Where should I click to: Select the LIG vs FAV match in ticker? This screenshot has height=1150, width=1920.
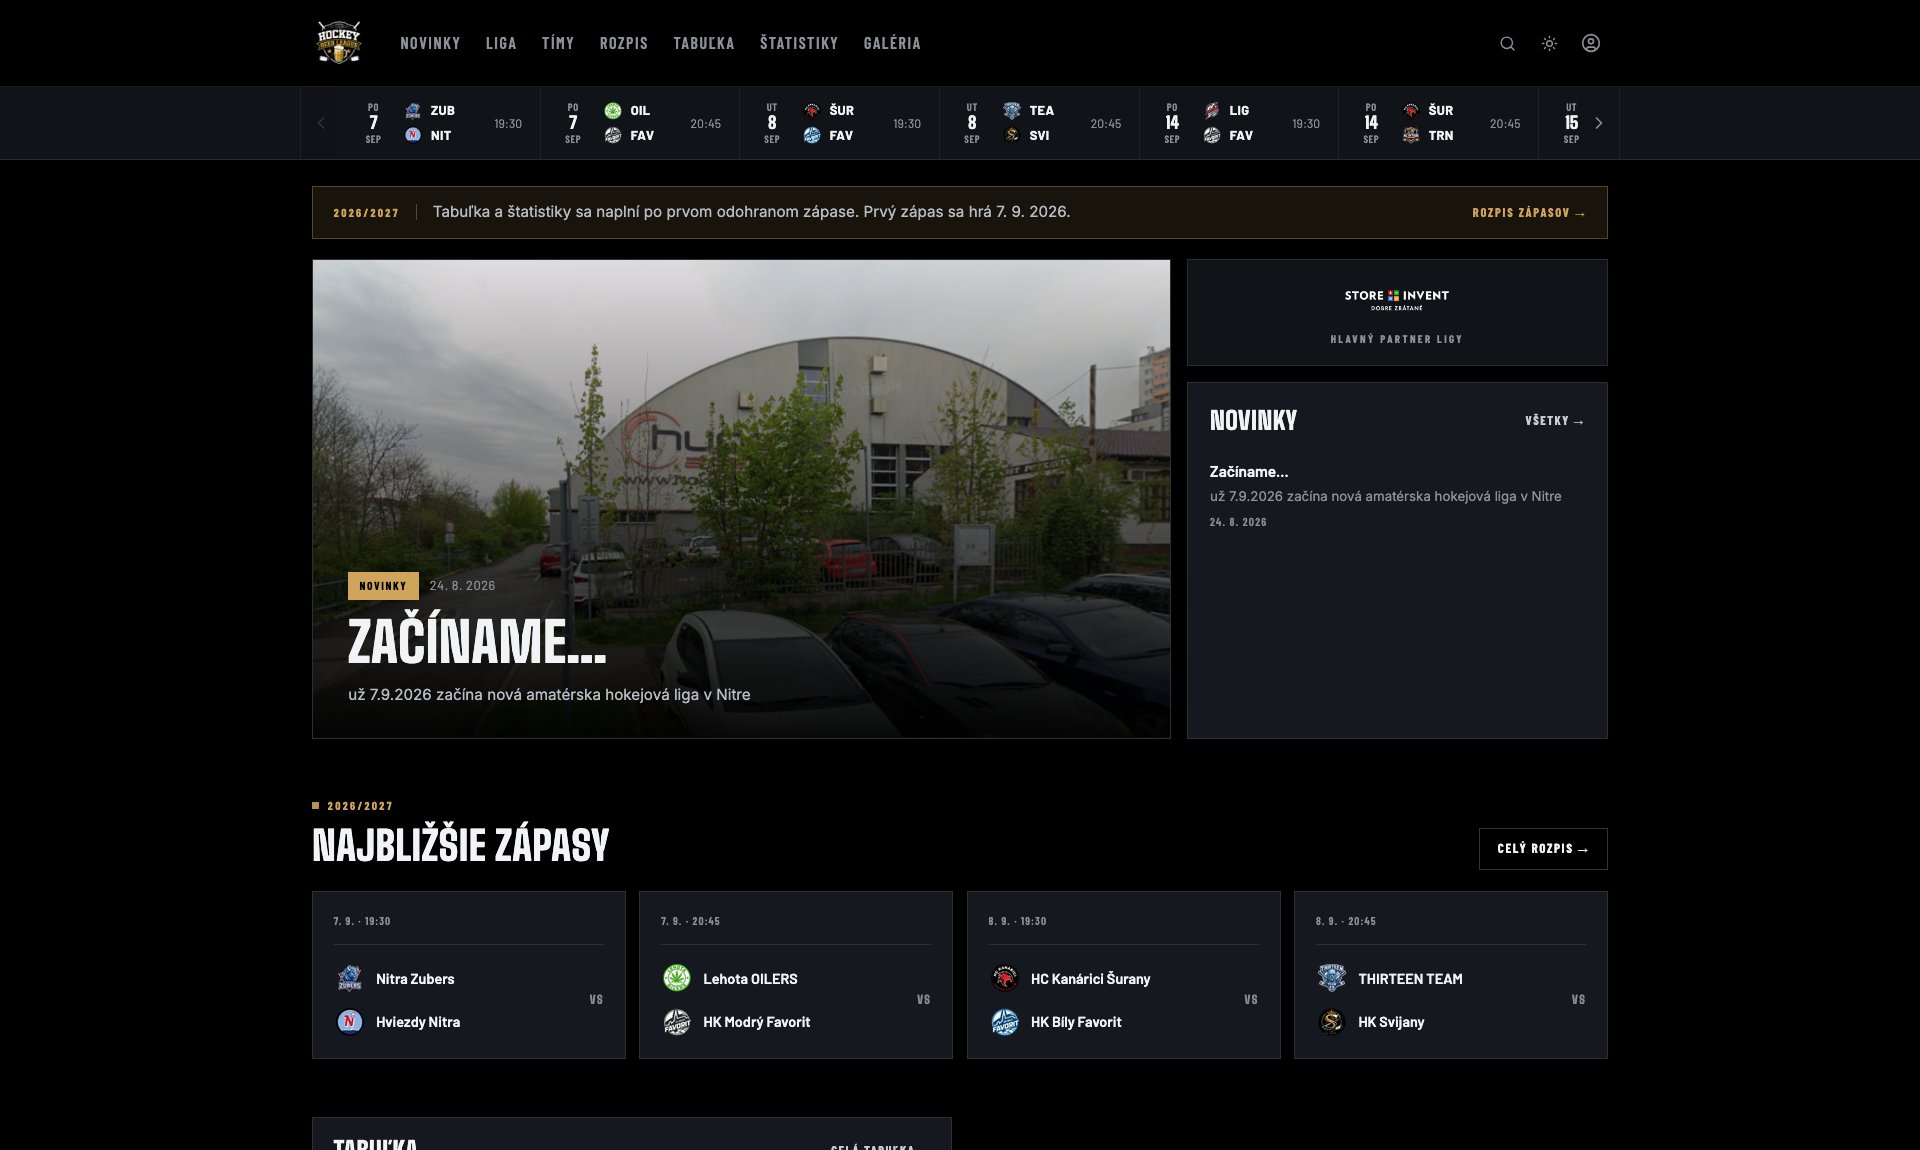(x=1239, y=123)
